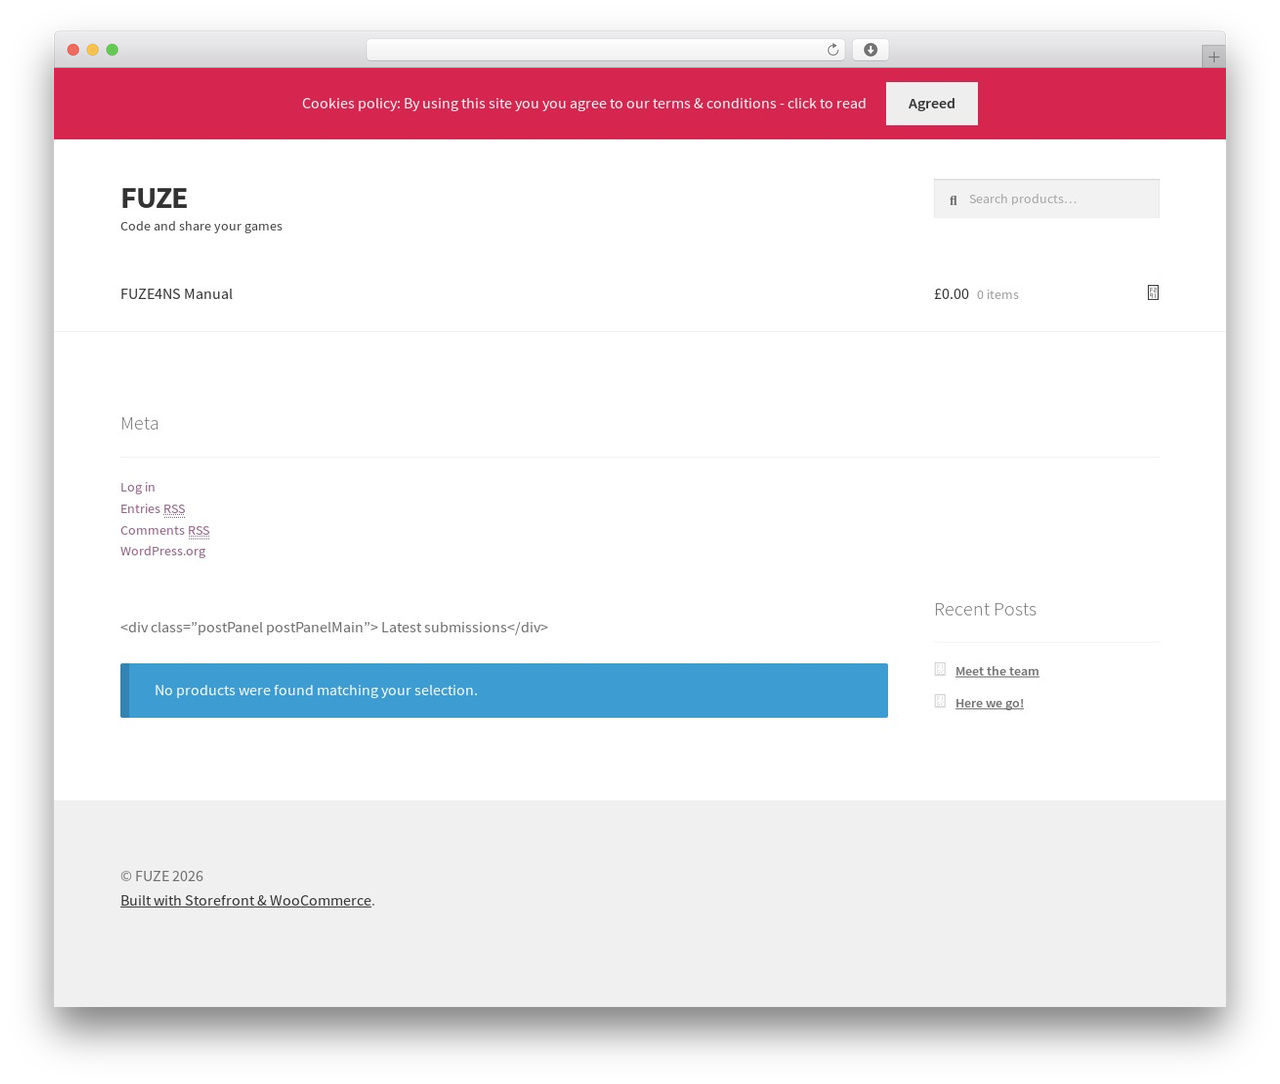Click the shopping basket icon
Screen dimensions: 1280x1084
[x=1153, y=292]
